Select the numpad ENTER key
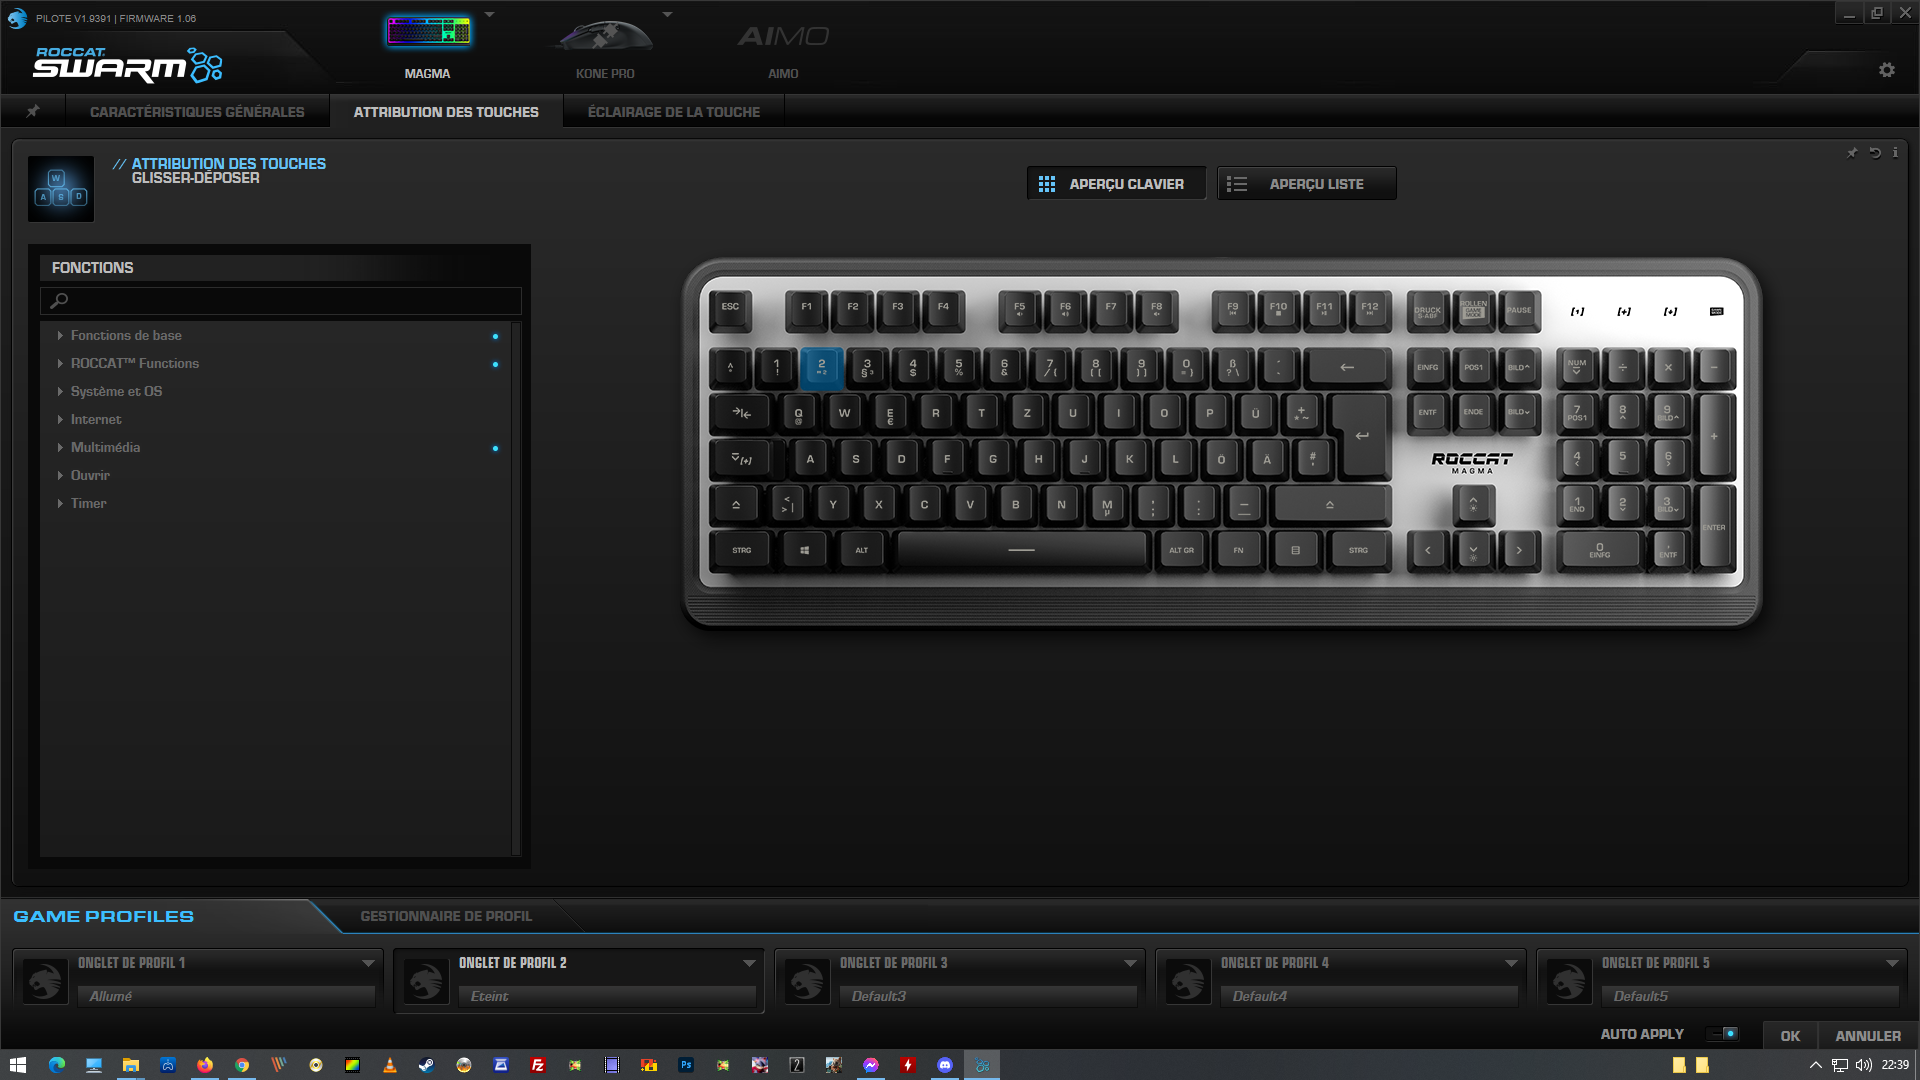1920x1080 pixels. (1714, 527)
